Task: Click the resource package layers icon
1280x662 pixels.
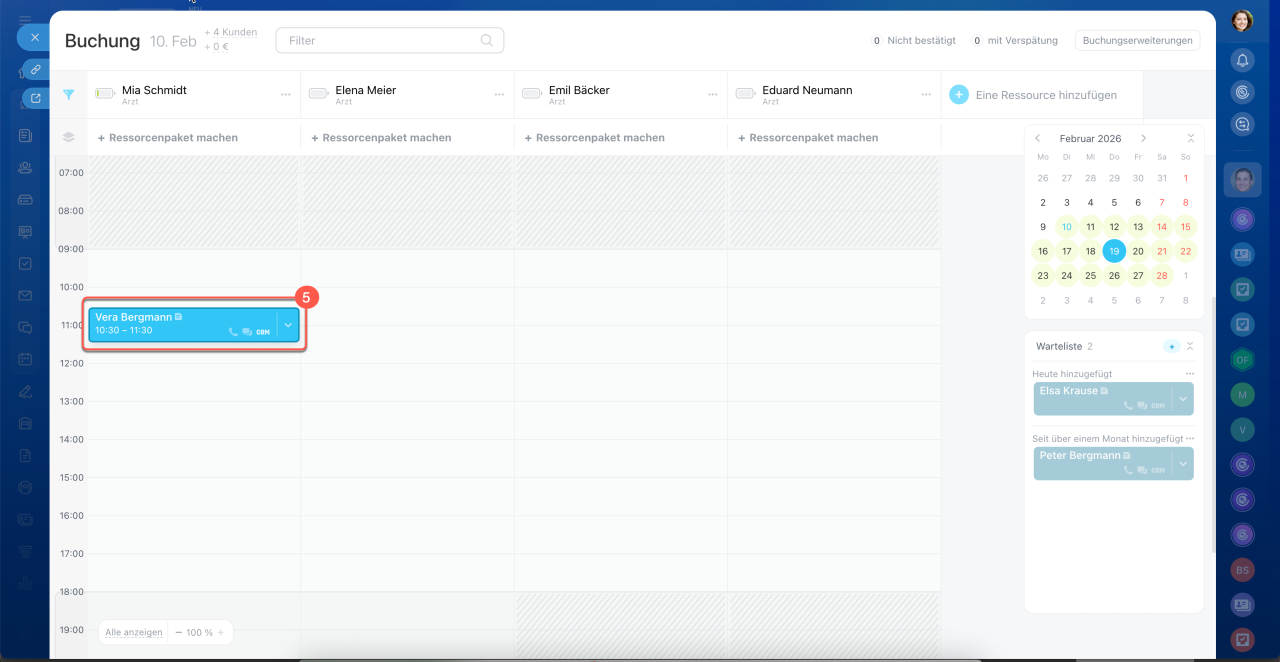Action: click(x=68, y=137)
